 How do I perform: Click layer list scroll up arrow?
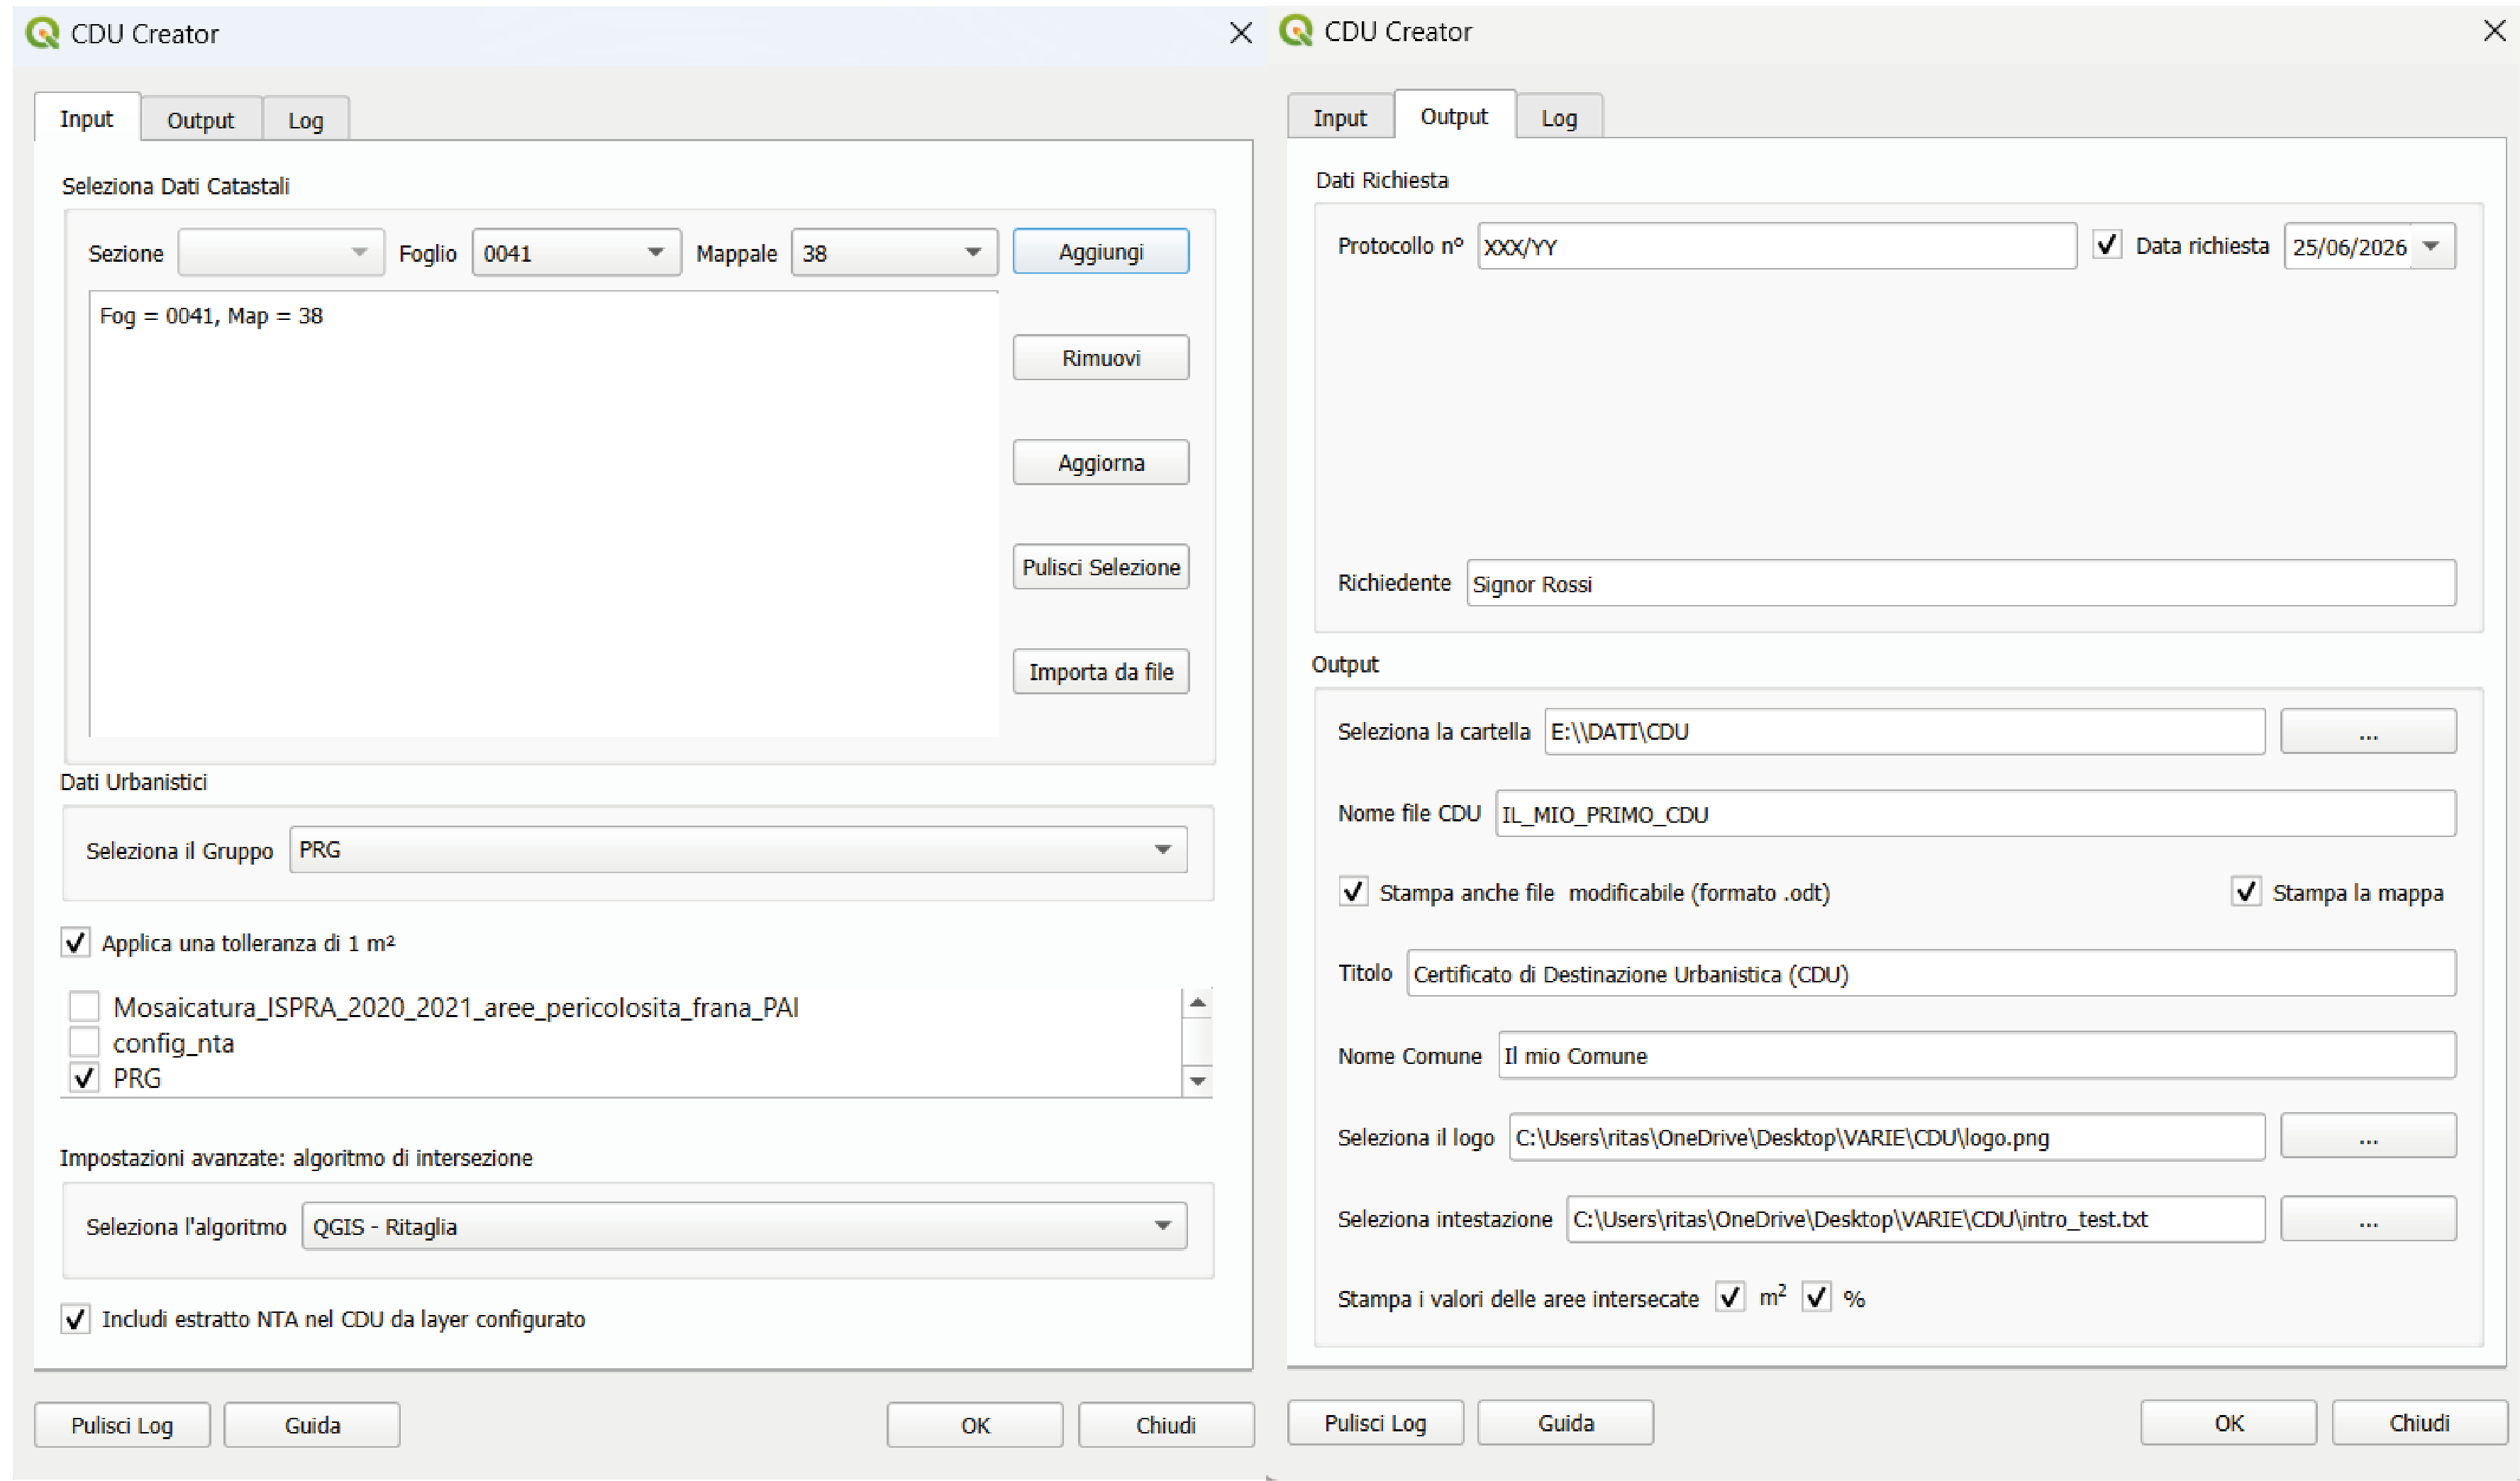click(x=1198, y=1002)
